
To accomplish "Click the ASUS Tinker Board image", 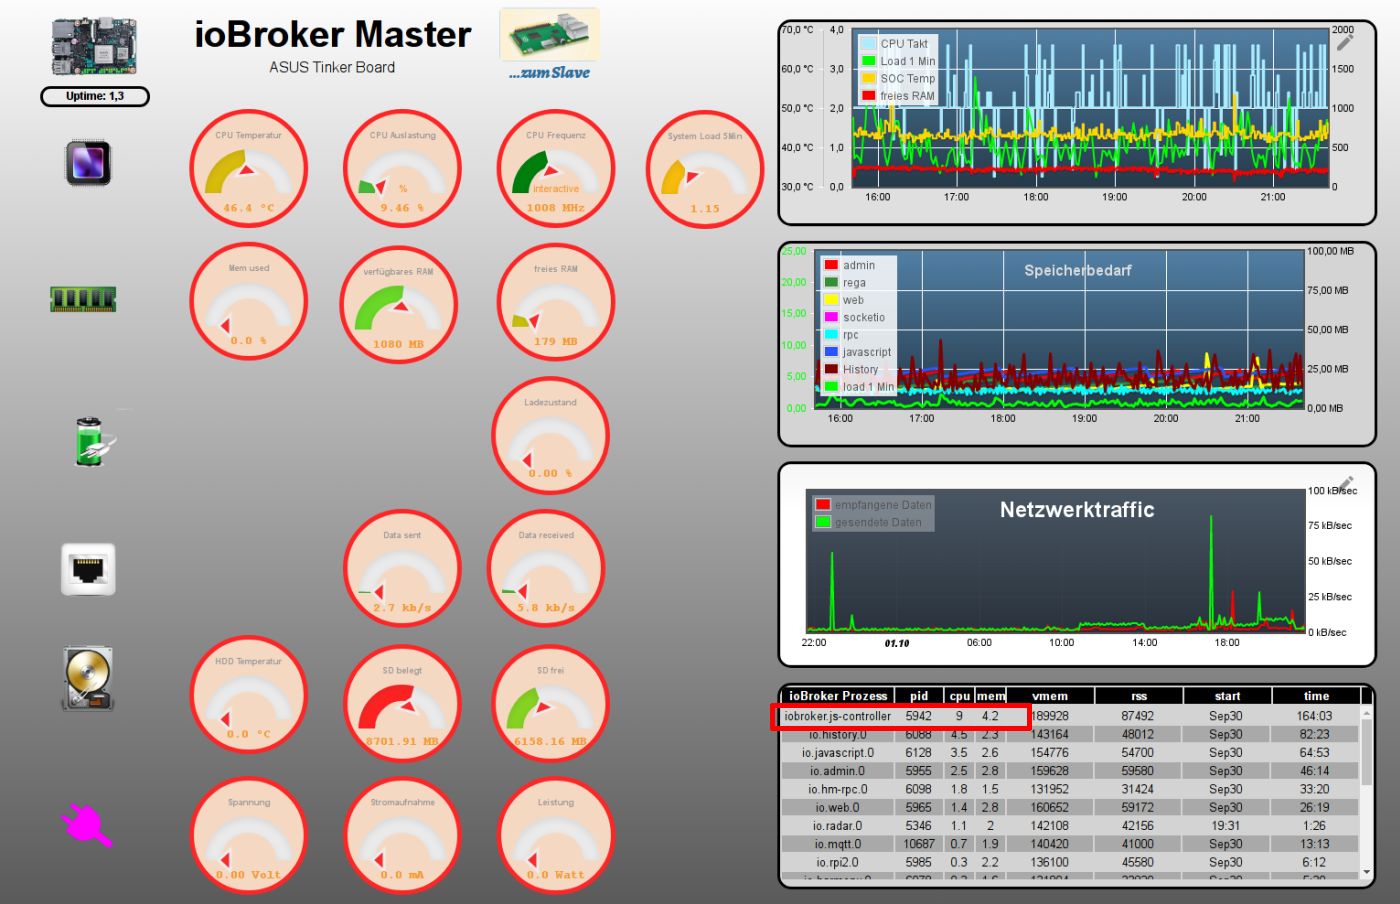I will point(94,46).
